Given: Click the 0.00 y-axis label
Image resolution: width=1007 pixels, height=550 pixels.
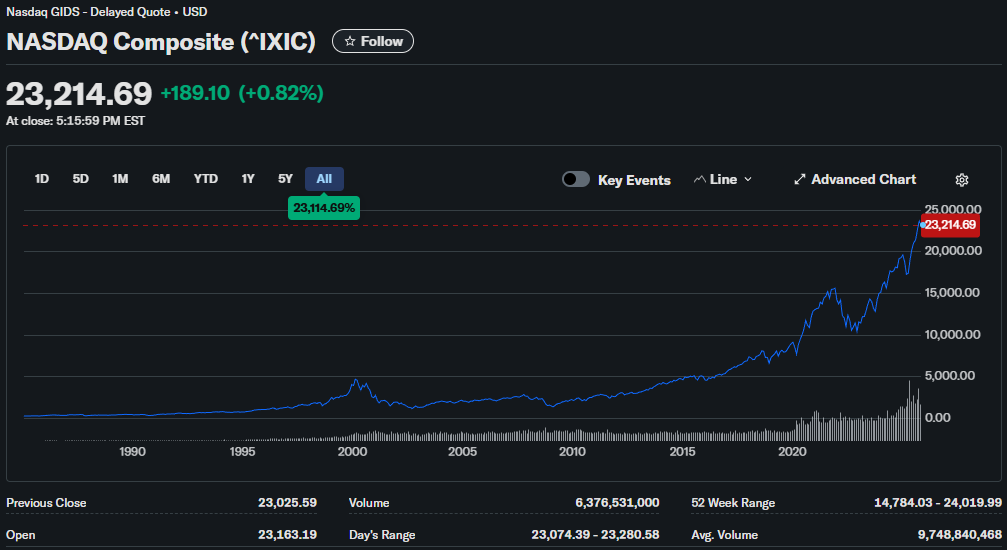Looking at the screenshot, I should 938,418.
